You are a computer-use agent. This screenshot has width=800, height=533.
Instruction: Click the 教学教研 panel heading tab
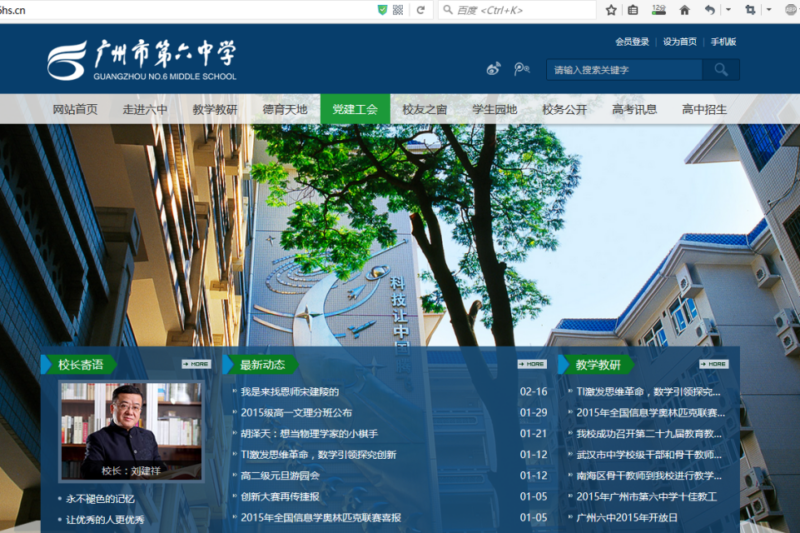pyautogui.click(x=598, y=365)
